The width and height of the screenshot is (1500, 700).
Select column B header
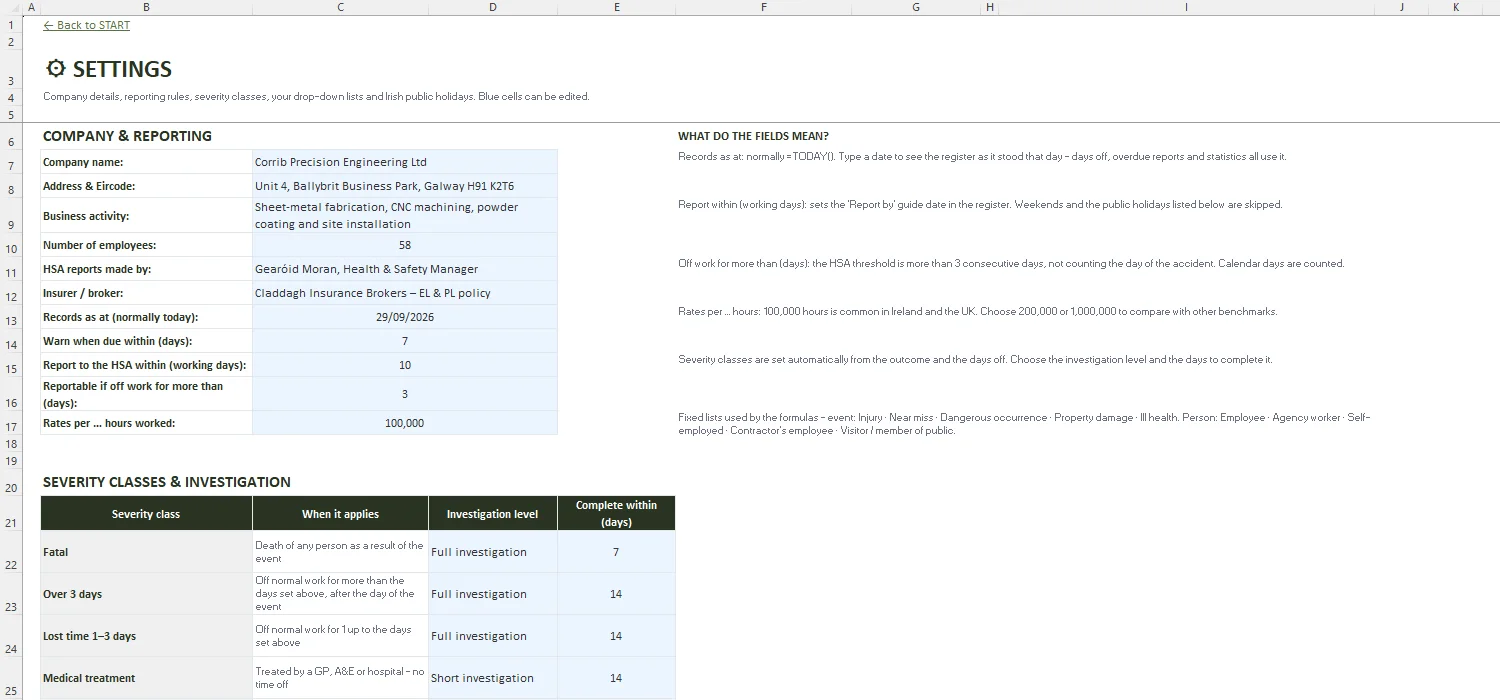[x=146, y=7]
